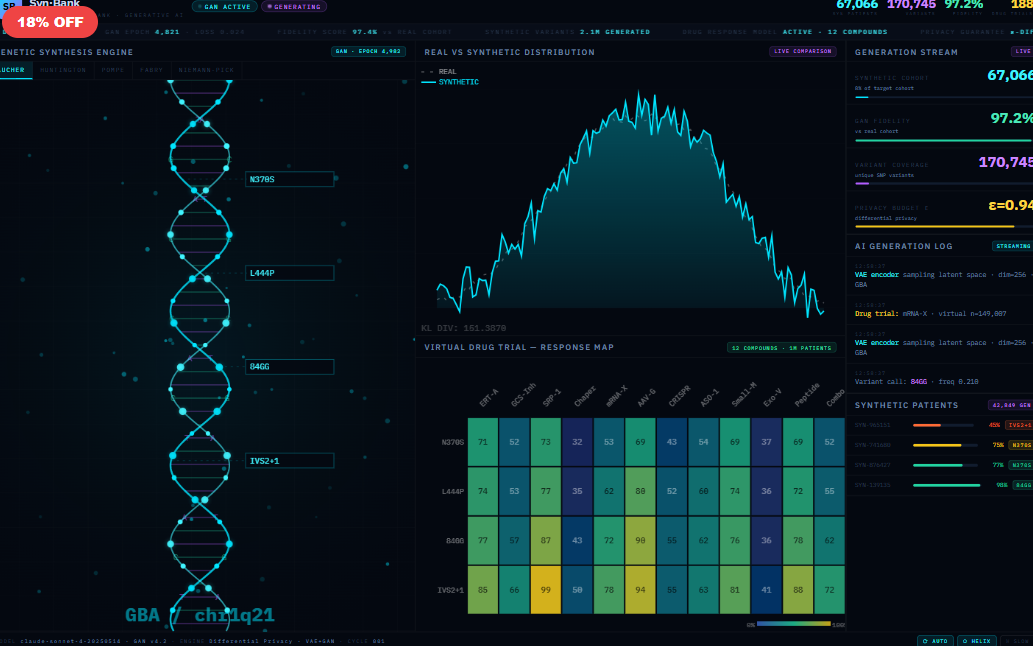Open the 12 COMPOUNDS · 1M PATIENTS selector
Image resolution: width=1033 pixels, height=646 pixels.
coord(783,347)
